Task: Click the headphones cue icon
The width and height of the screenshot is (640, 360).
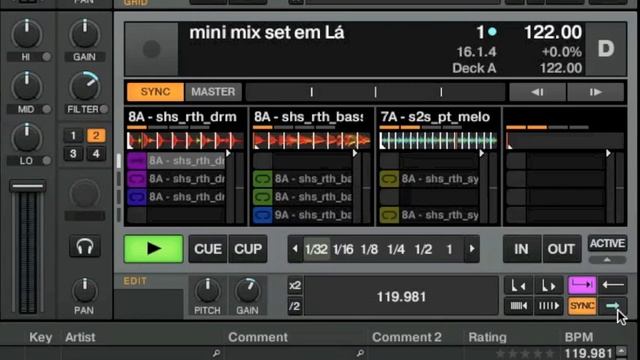Action: click(85, 247)
